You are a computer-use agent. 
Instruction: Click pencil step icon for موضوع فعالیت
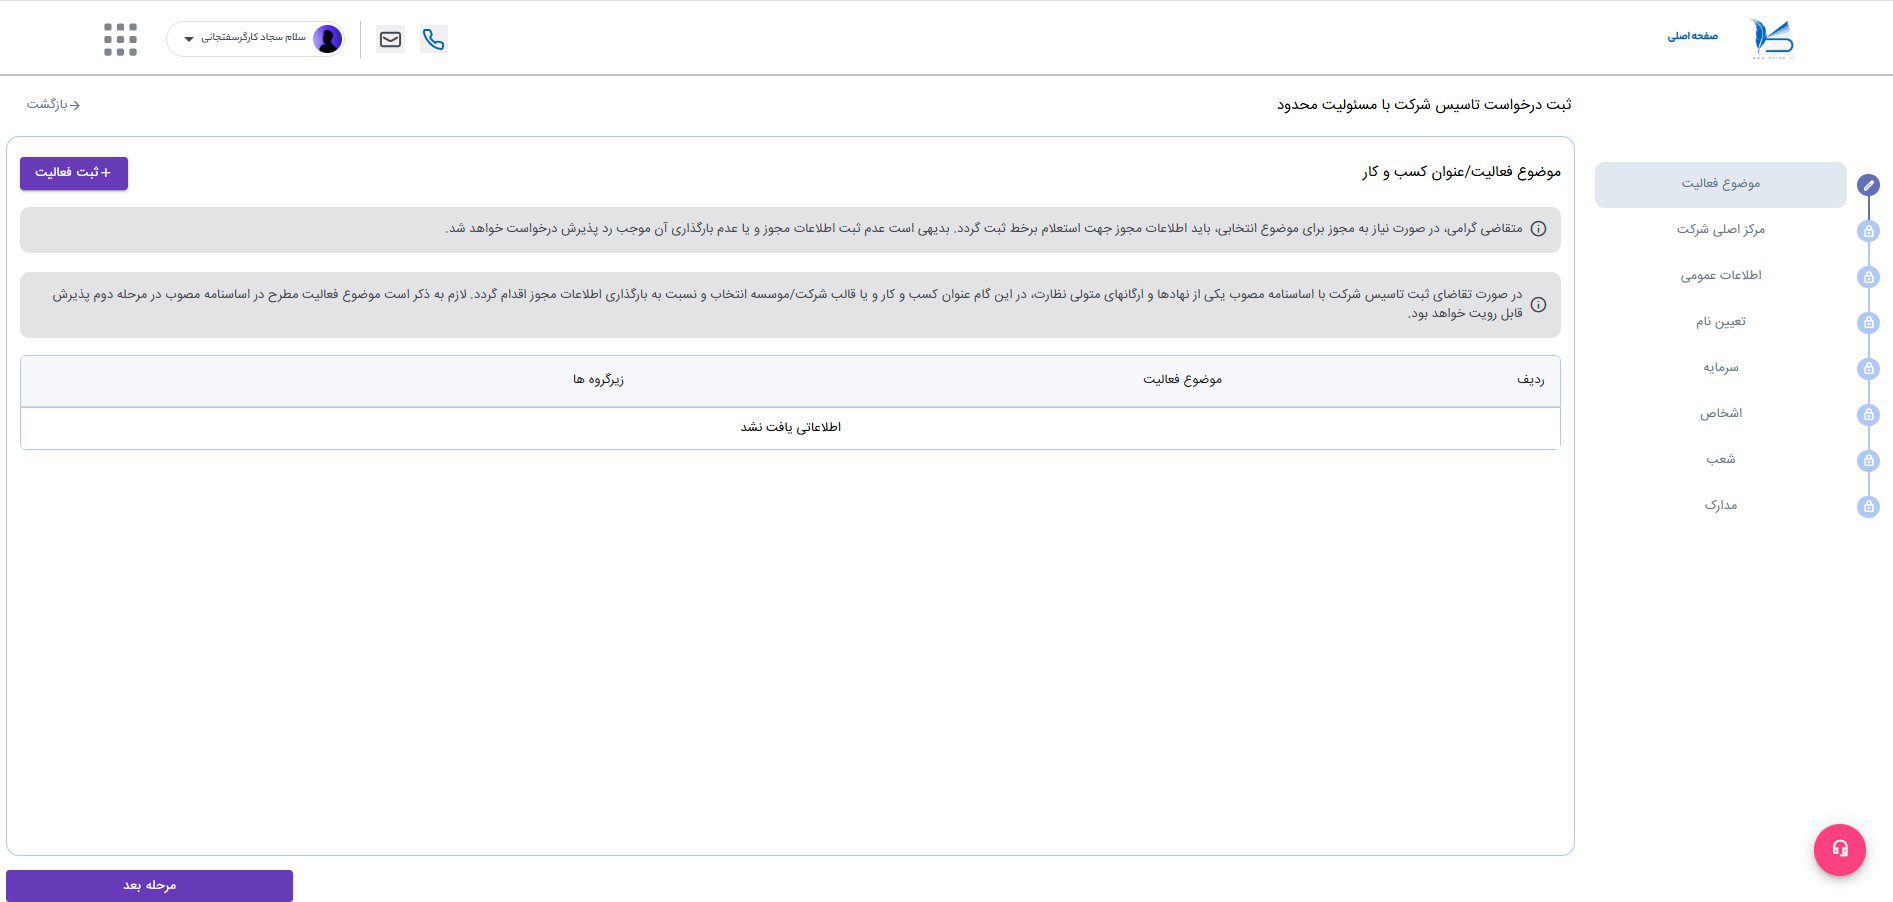coord(1868,185)
